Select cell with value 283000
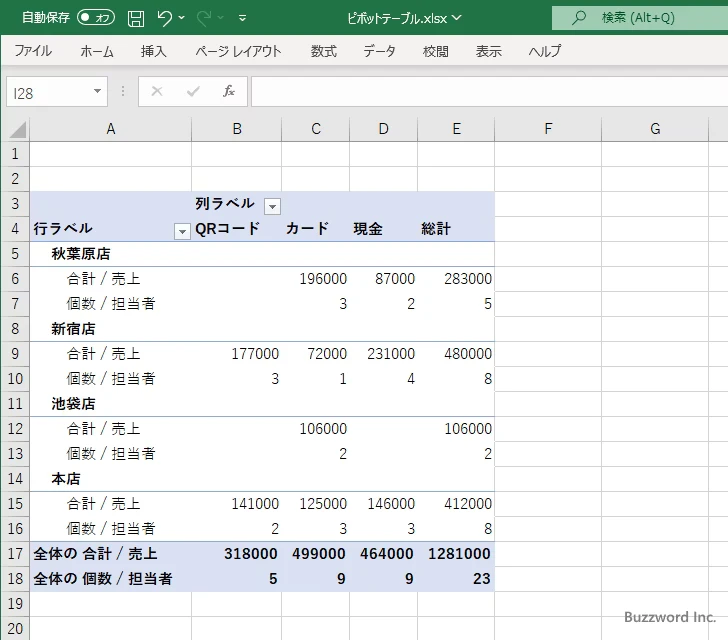The image size is (728, 640). pos(456,279)
